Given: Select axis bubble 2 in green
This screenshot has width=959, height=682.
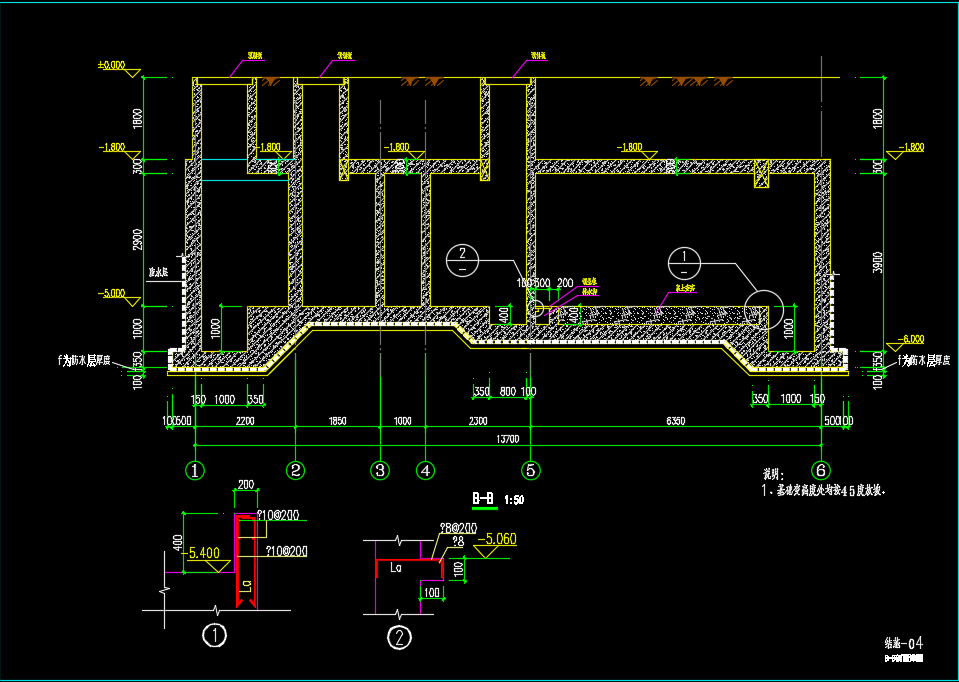Looking at the screenshot, I should [296, 470].
